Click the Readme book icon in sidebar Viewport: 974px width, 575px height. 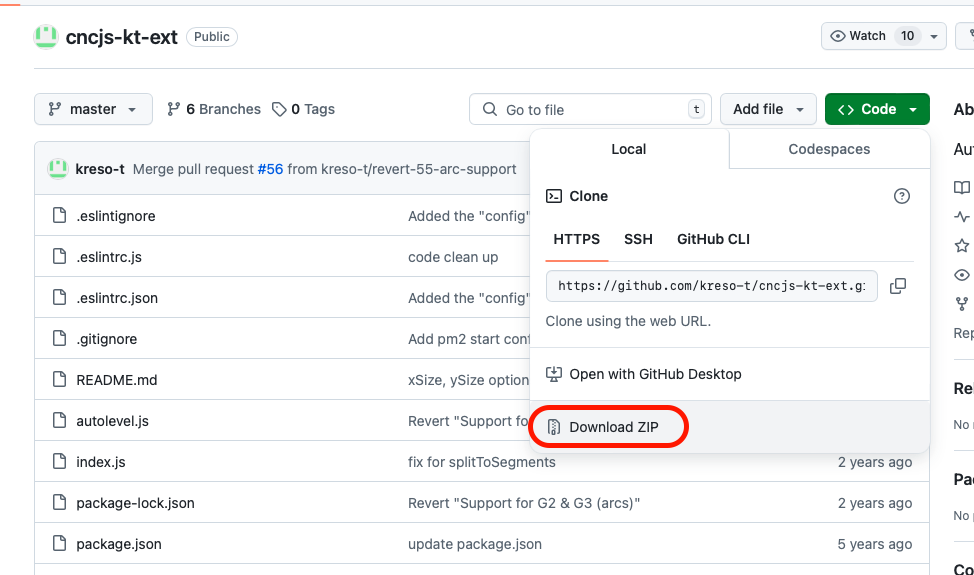pos(962,188)
